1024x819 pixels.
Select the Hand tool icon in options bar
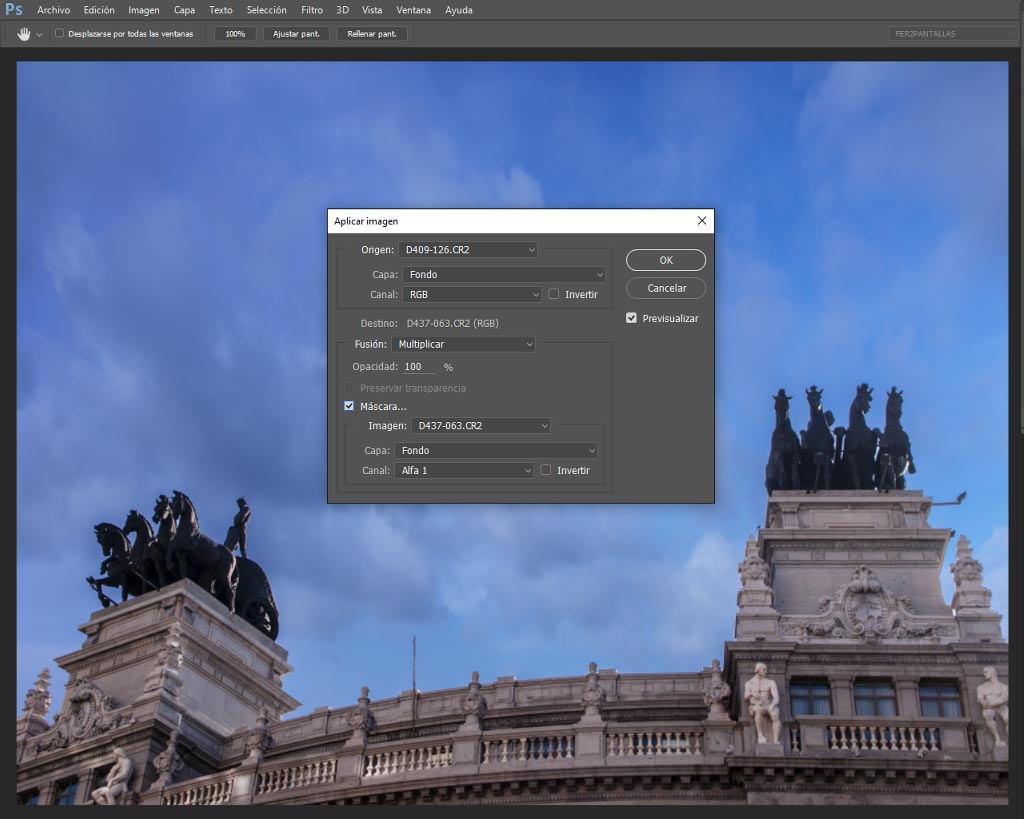click(24, 34)
